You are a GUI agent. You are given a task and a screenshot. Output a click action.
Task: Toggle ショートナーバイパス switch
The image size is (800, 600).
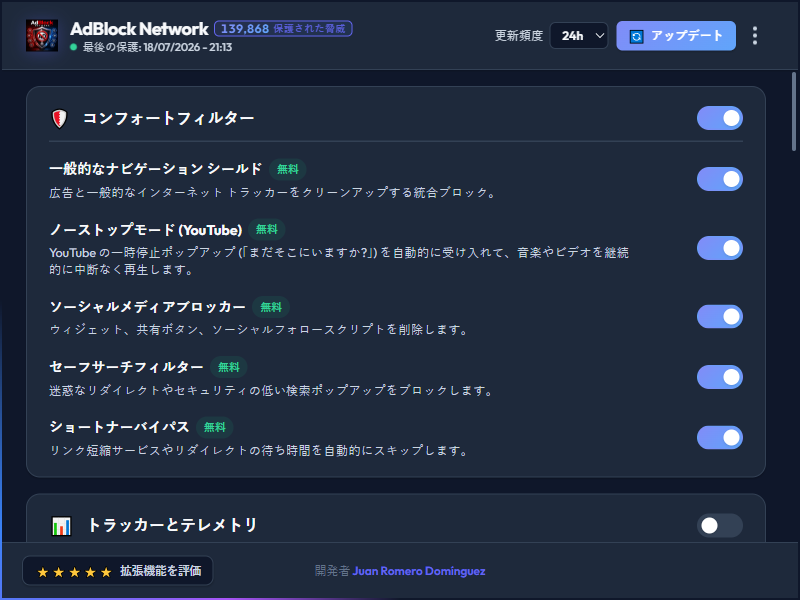point(719,437)
